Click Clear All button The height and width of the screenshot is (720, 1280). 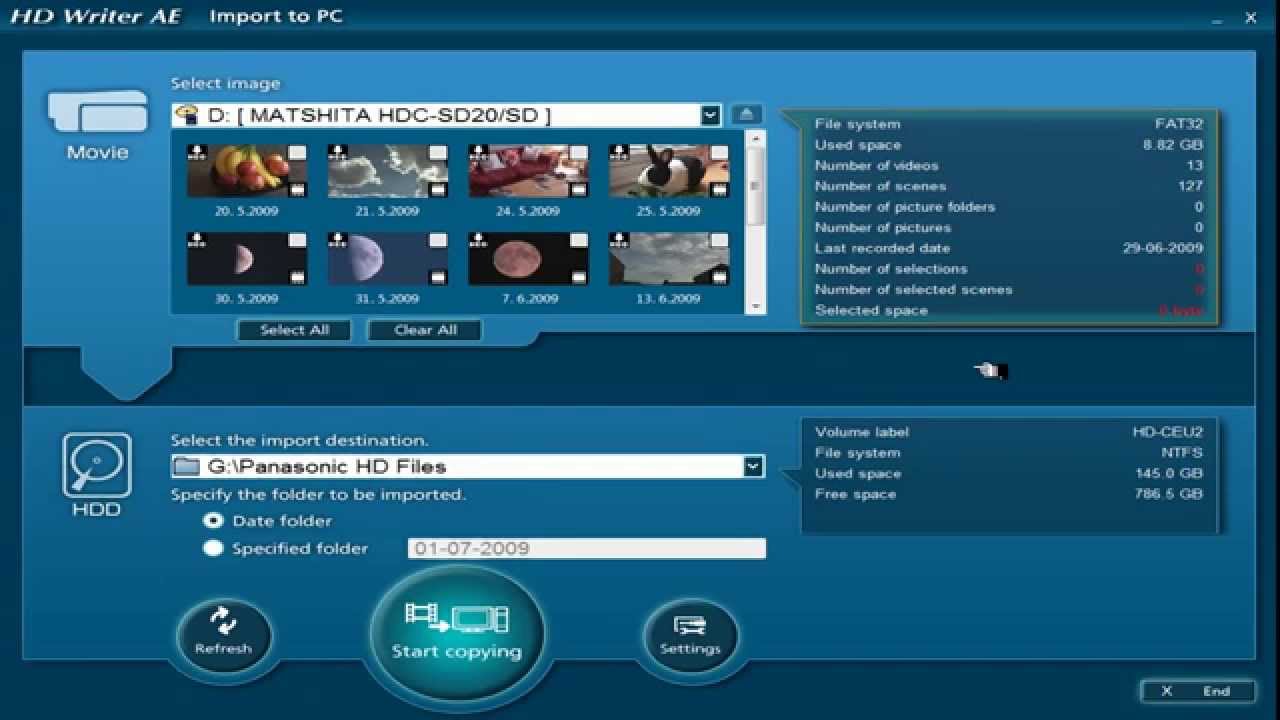point(425,330)
